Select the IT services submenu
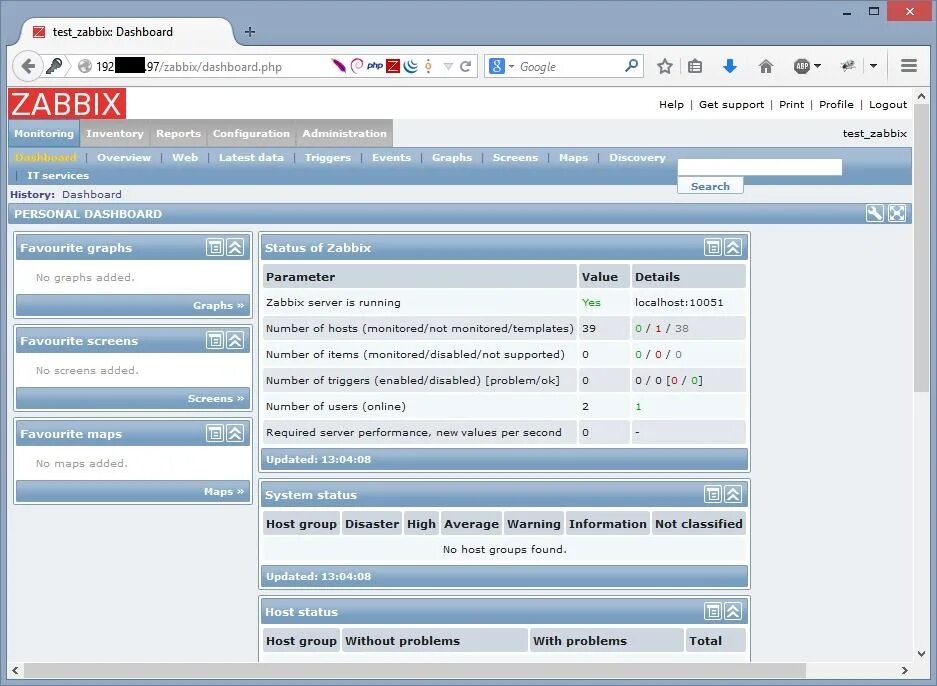 57,176
